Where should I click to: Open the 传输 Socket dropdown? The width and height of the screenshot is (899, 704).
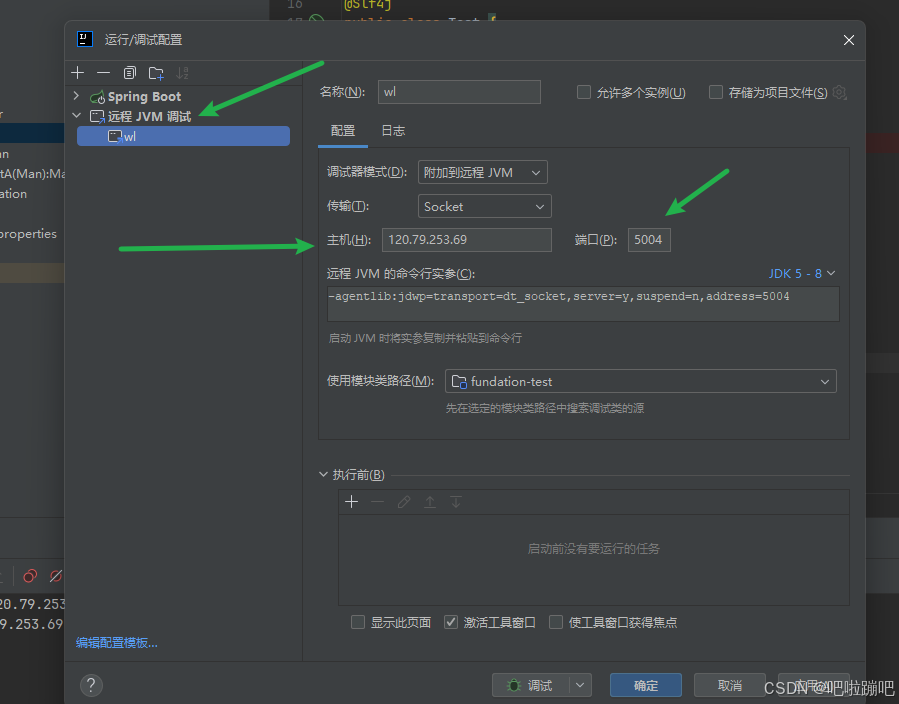(484, 206)
